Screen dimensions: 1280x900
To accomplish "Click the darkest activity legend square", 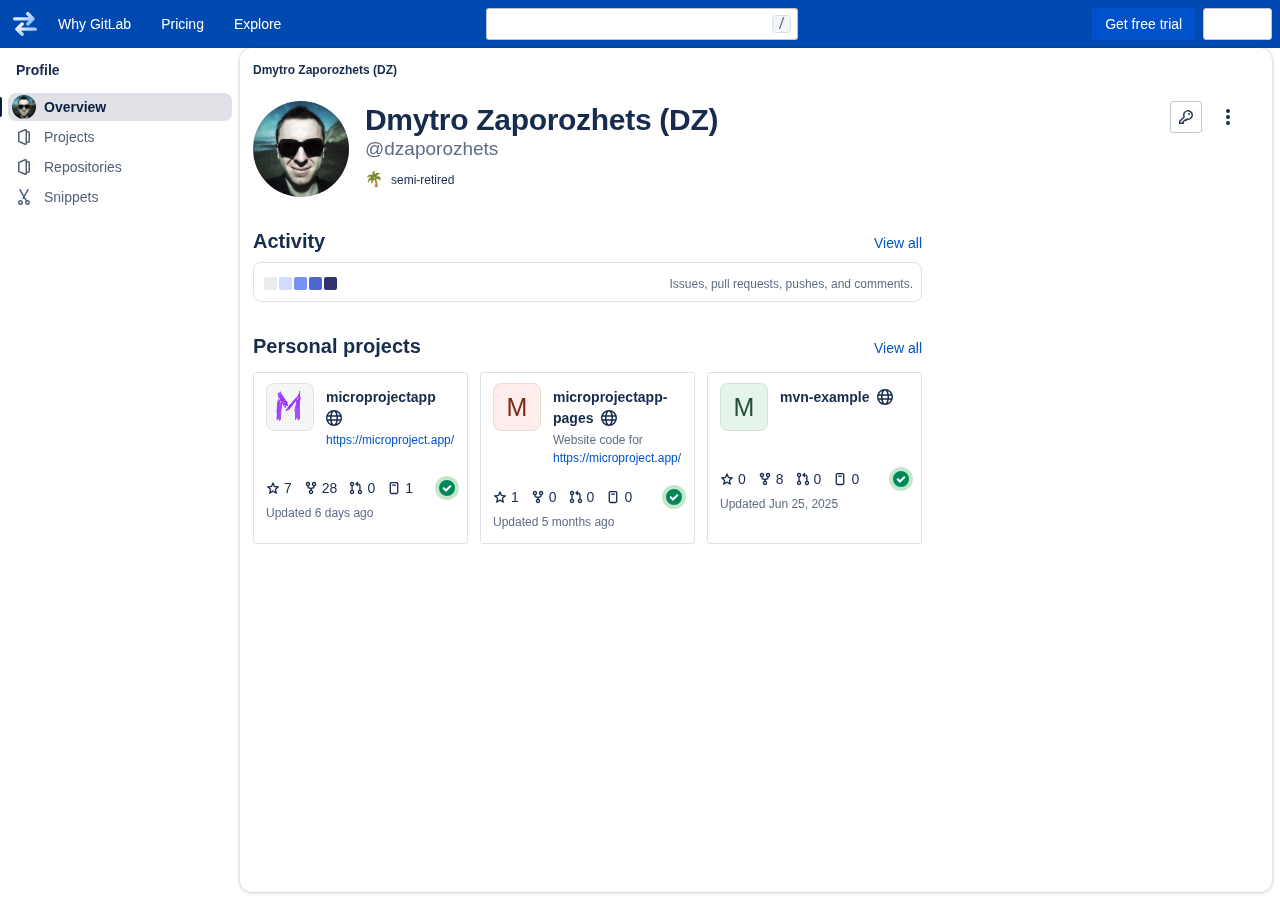I will [330, 284].
